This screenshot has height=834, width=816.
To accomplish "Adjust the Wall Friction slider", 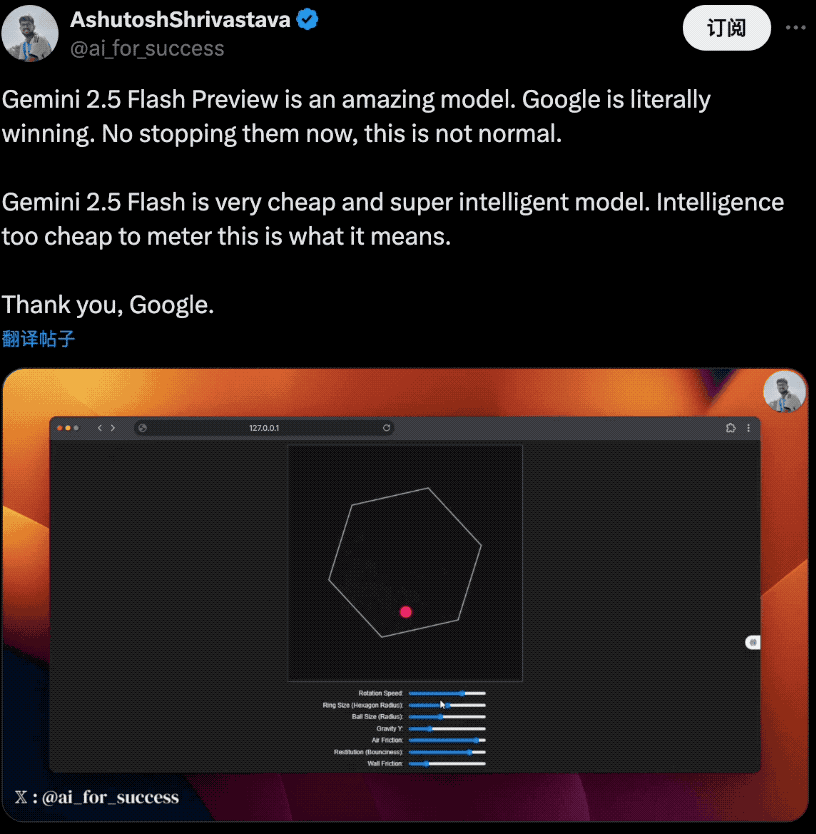I will pyautogui.click(x=447, y=764).
